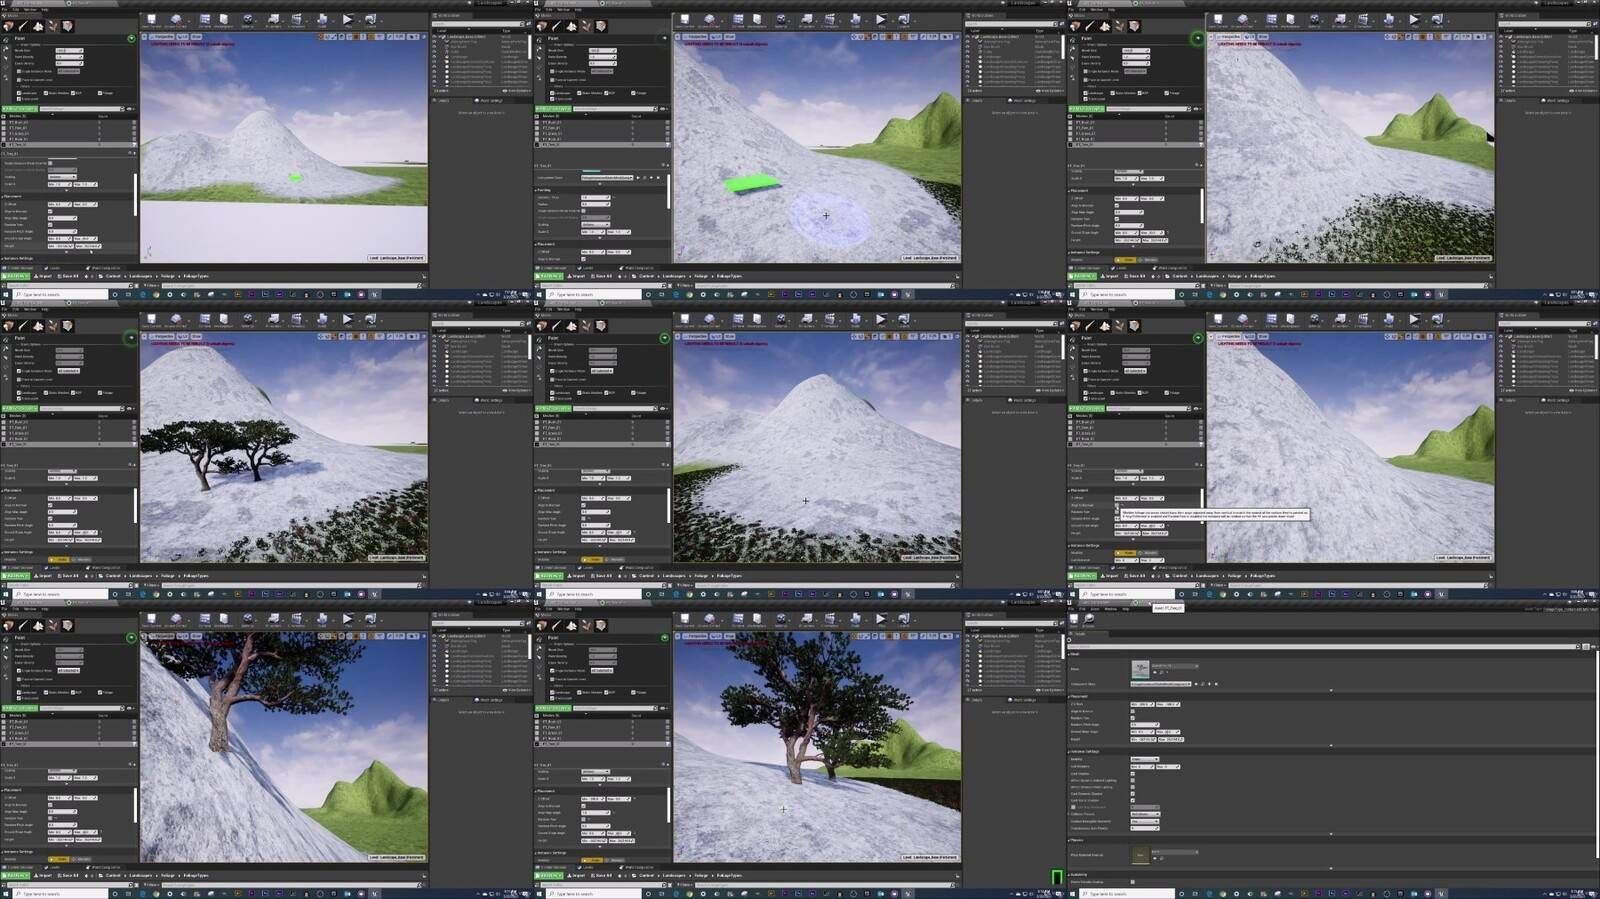Click tree mesh thumbnail in the asset editor
1600x899 pixels.
coord(1140,669)
